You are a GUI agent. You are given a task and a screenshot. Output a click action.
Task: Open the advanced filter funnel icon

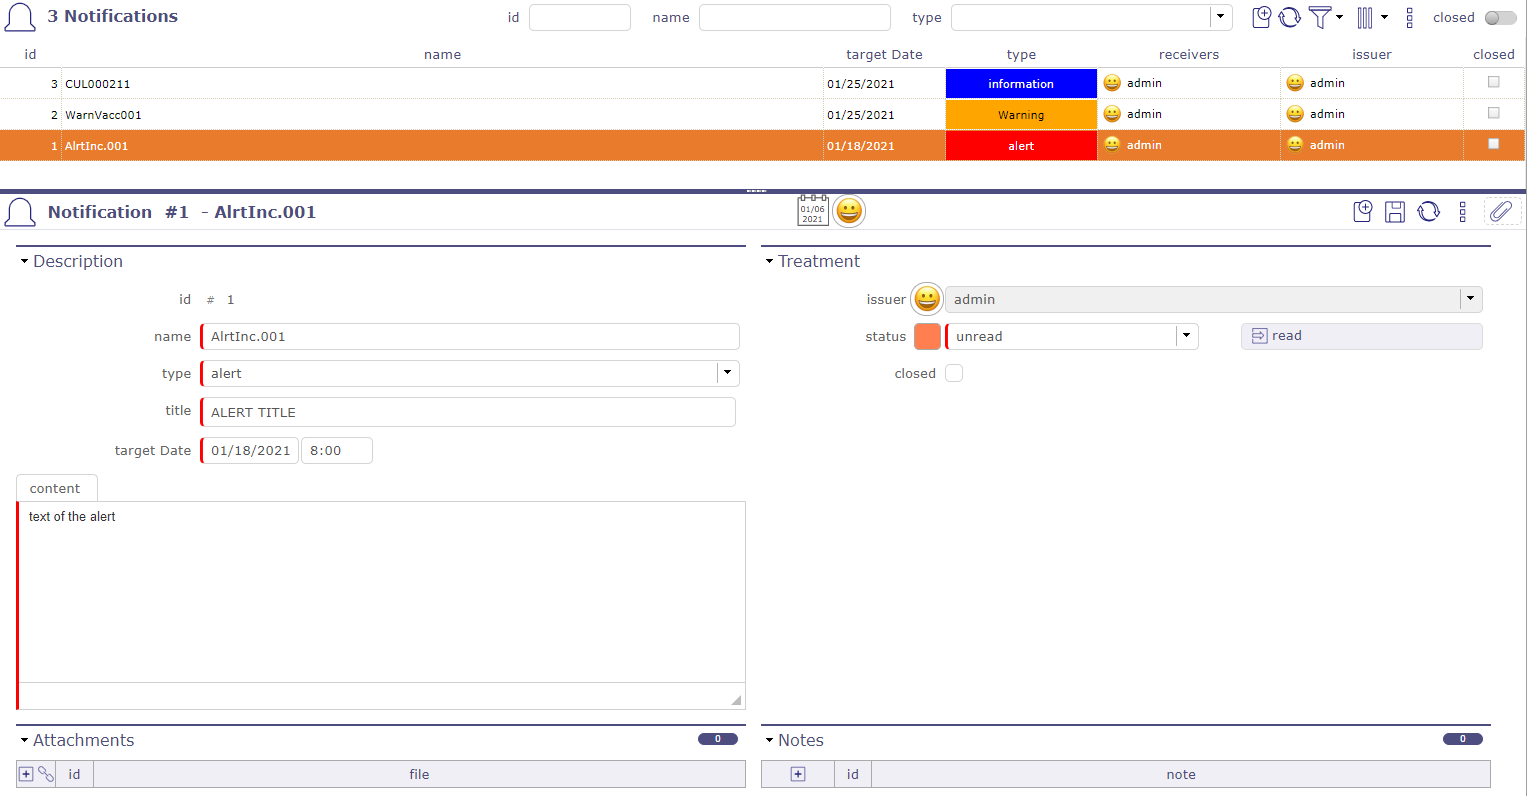[x=1320, y=17]
